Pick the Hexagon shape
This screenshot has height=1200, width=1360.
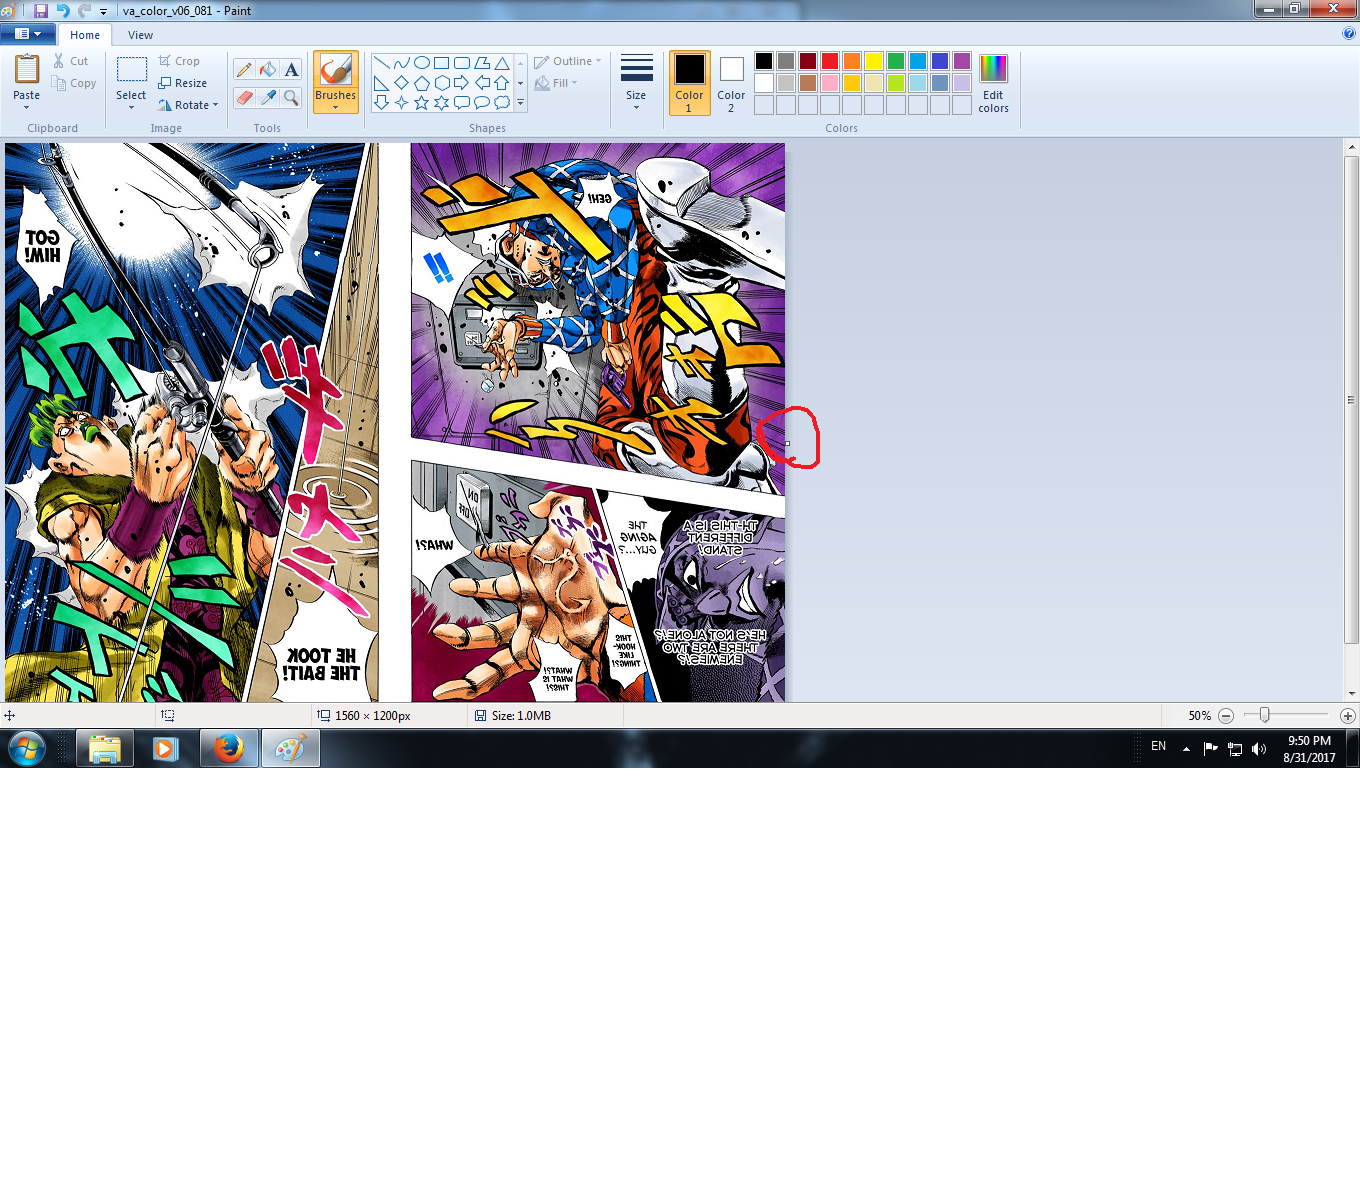pos(441,83)
